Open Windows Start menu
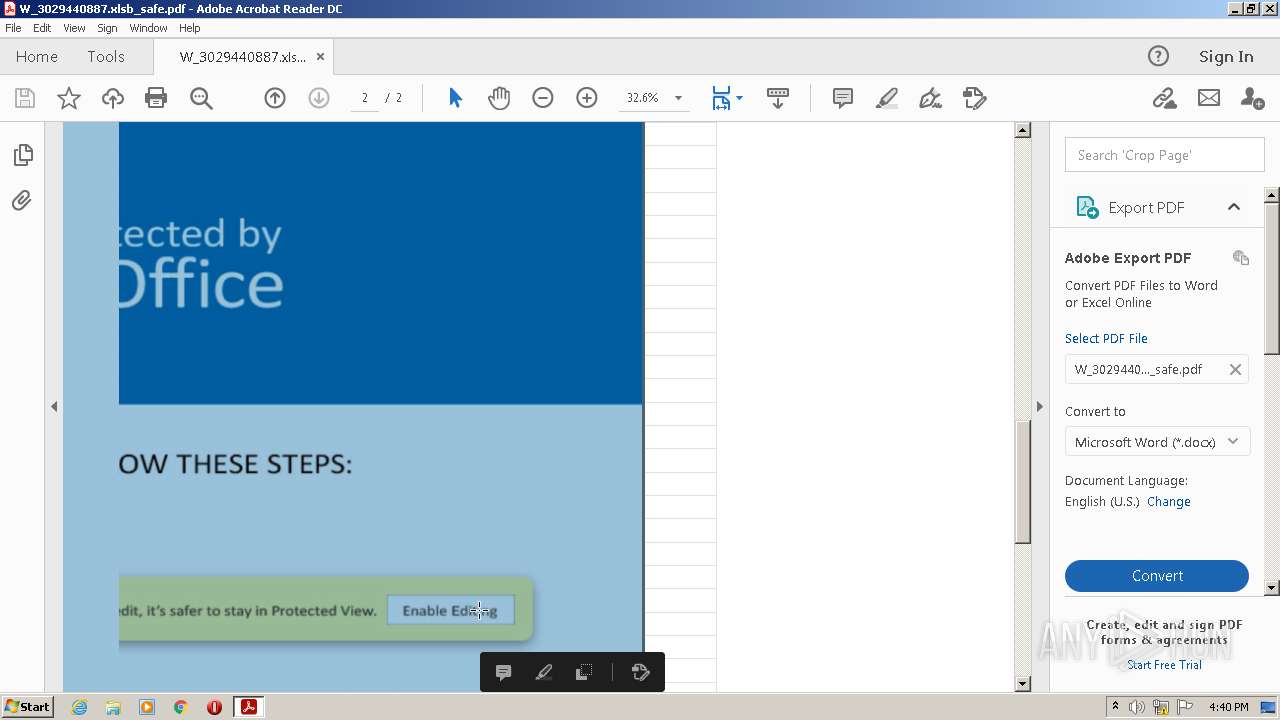Viewport: 1280px width, 720px height. pyautogui.click(x=27, y=707)
